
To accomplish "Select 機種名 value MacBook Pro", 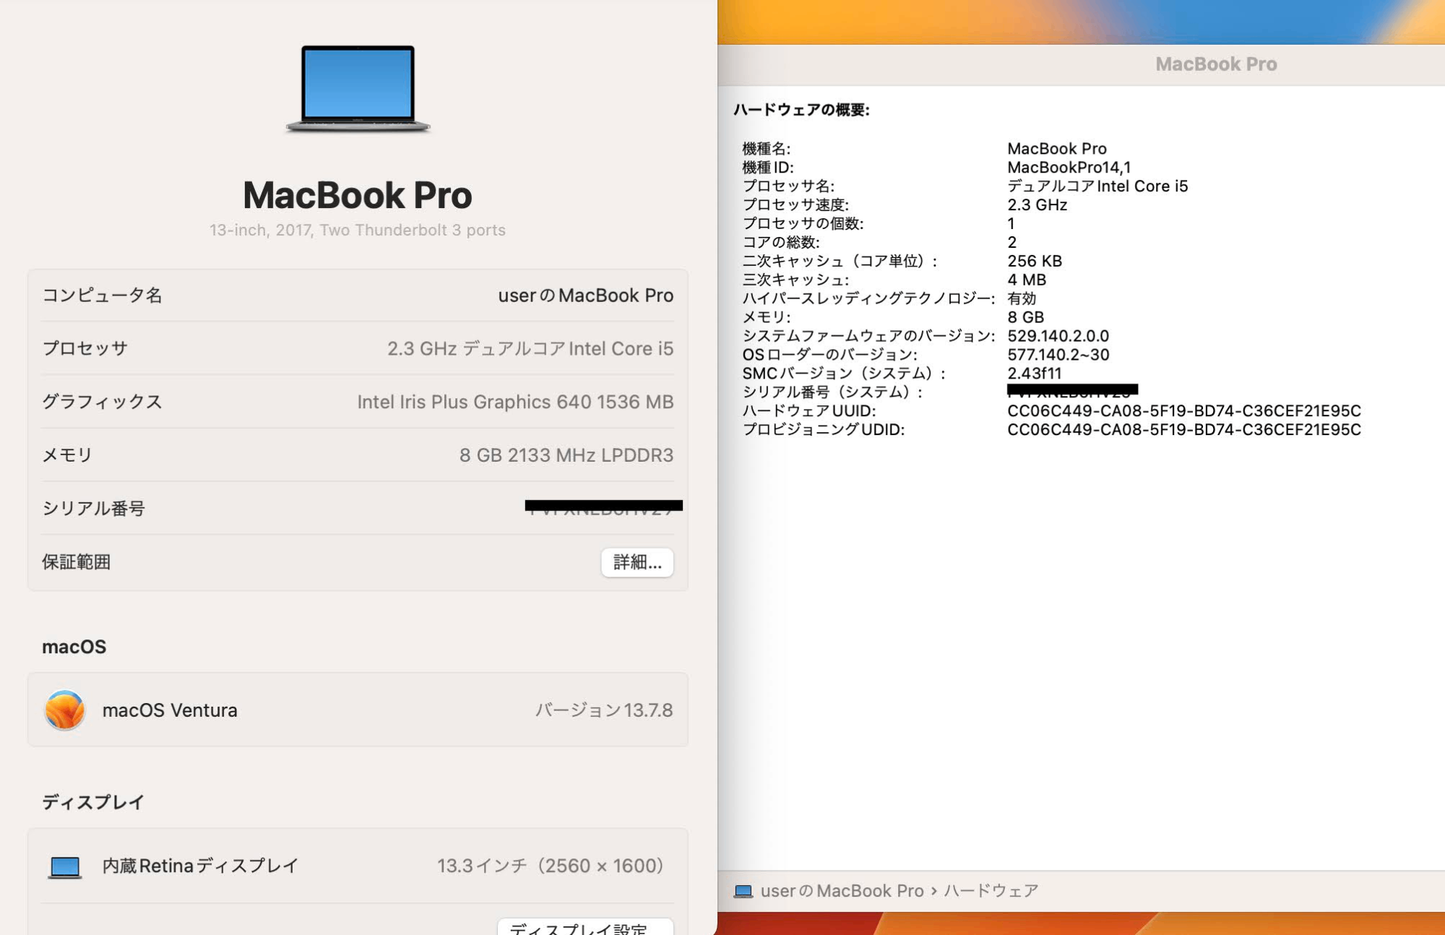I will 1057,149.
